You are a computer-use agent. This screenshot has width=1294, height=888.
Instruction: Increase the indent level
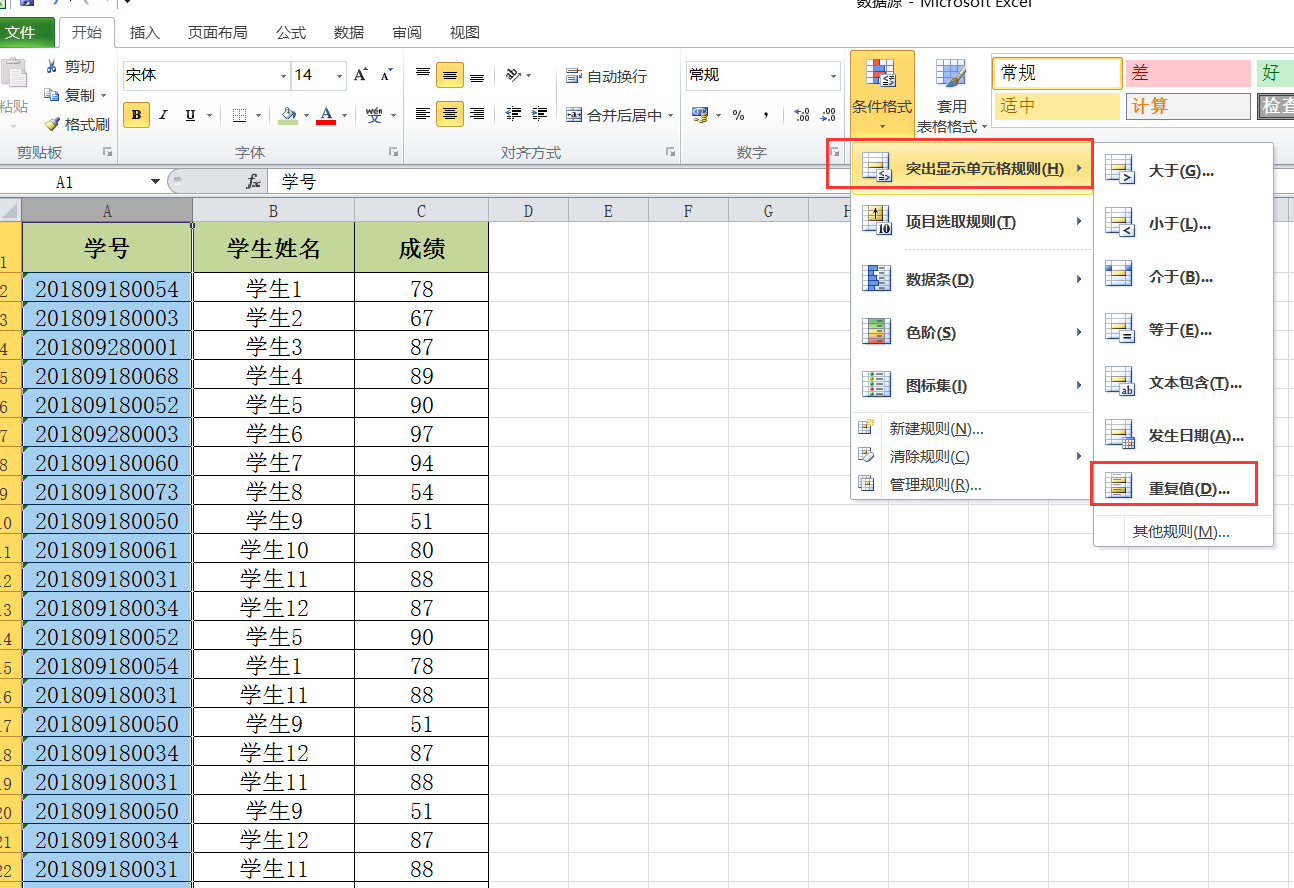click(540, 115)
